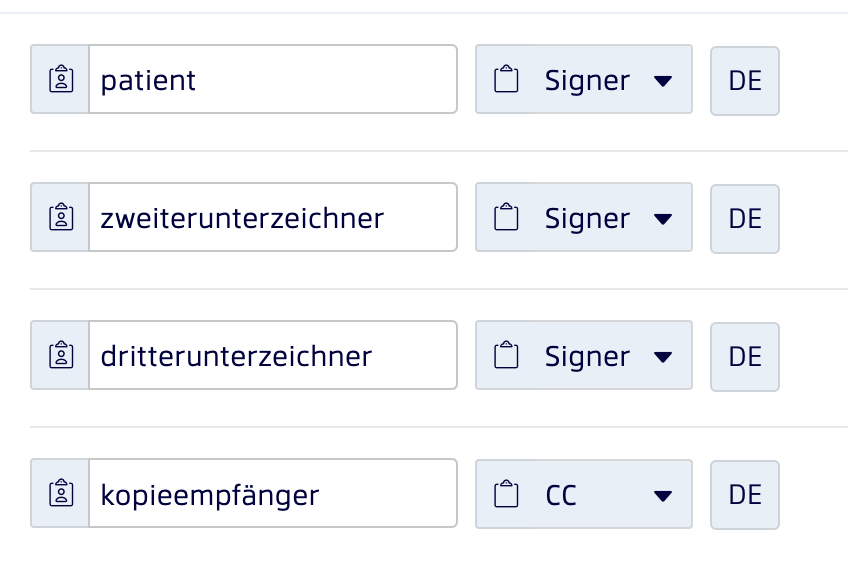Click the ID badge icon beside patient
Screen dimensions: 848x562
tap(61, 79)
